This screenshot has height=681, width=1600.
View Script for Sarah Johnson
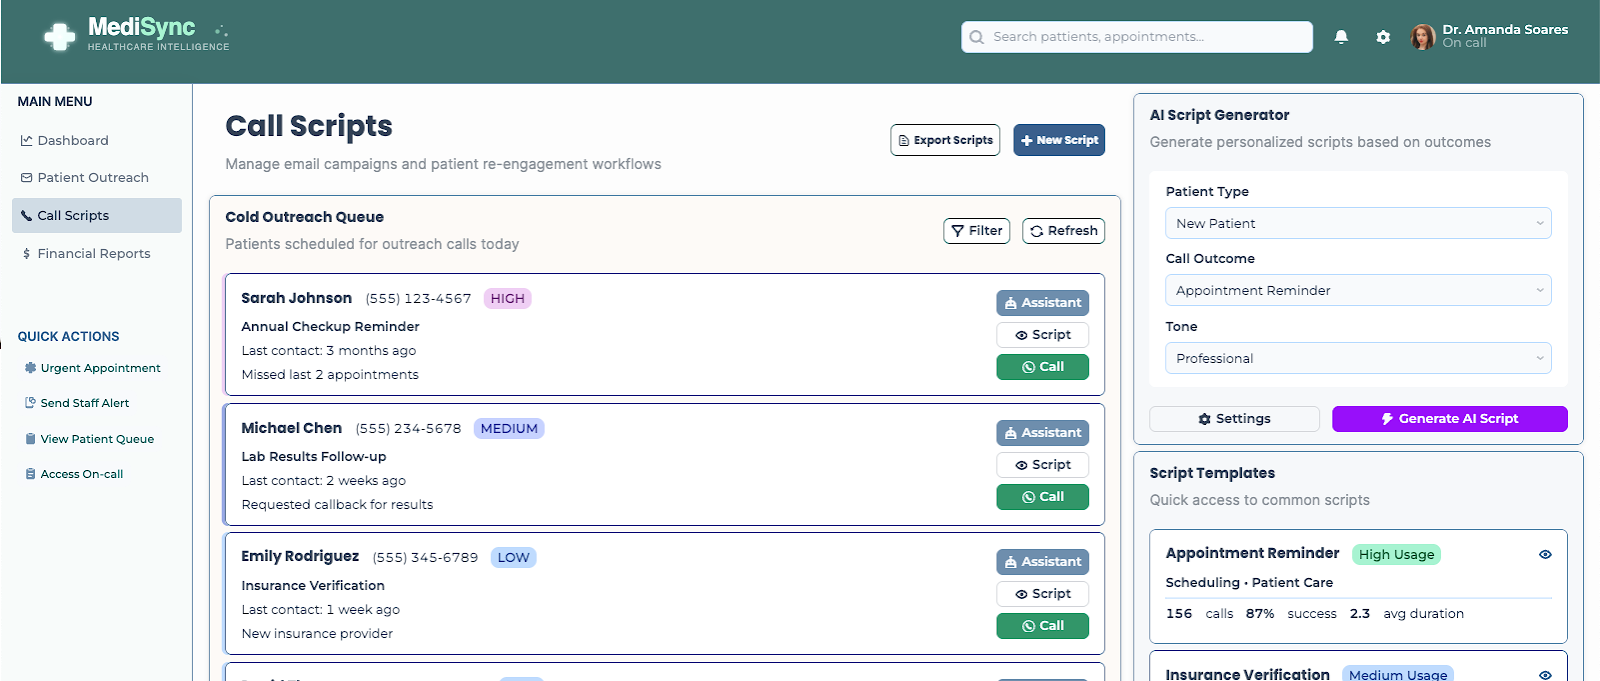point(1043,335)
